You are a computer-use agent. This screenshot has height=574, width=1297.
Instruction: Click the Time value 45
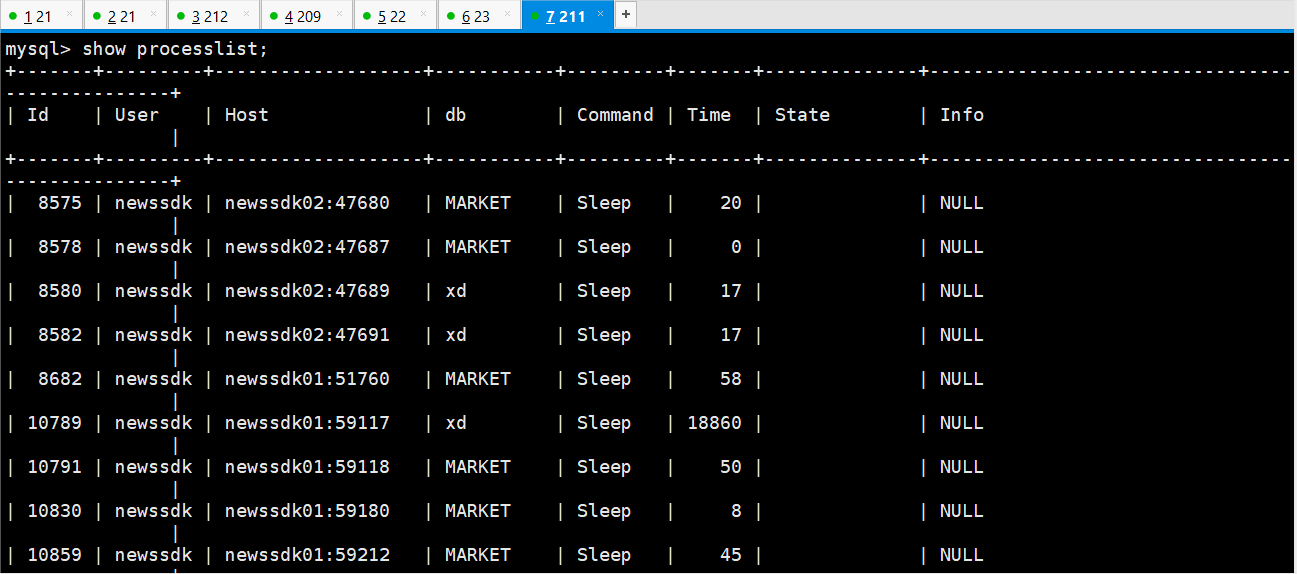731,555
